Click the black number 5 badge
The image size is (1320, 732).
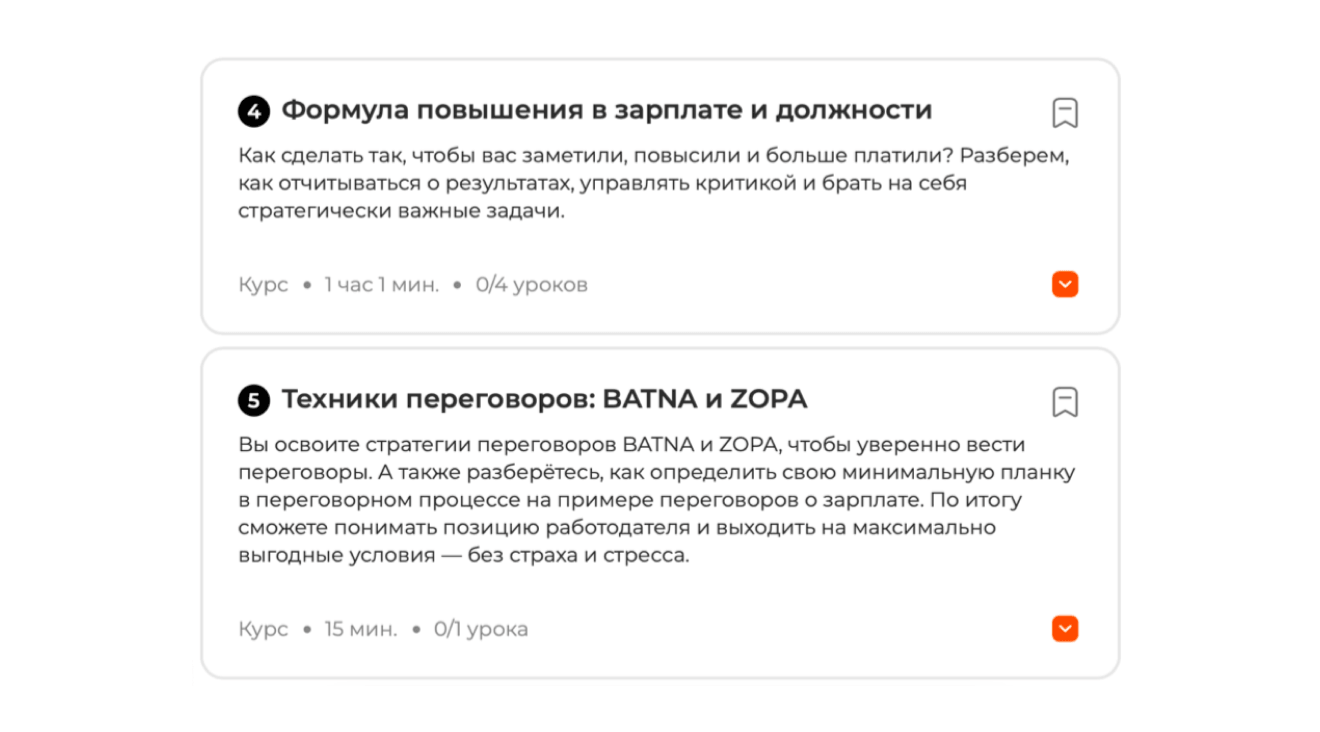(x=254, y=401)
